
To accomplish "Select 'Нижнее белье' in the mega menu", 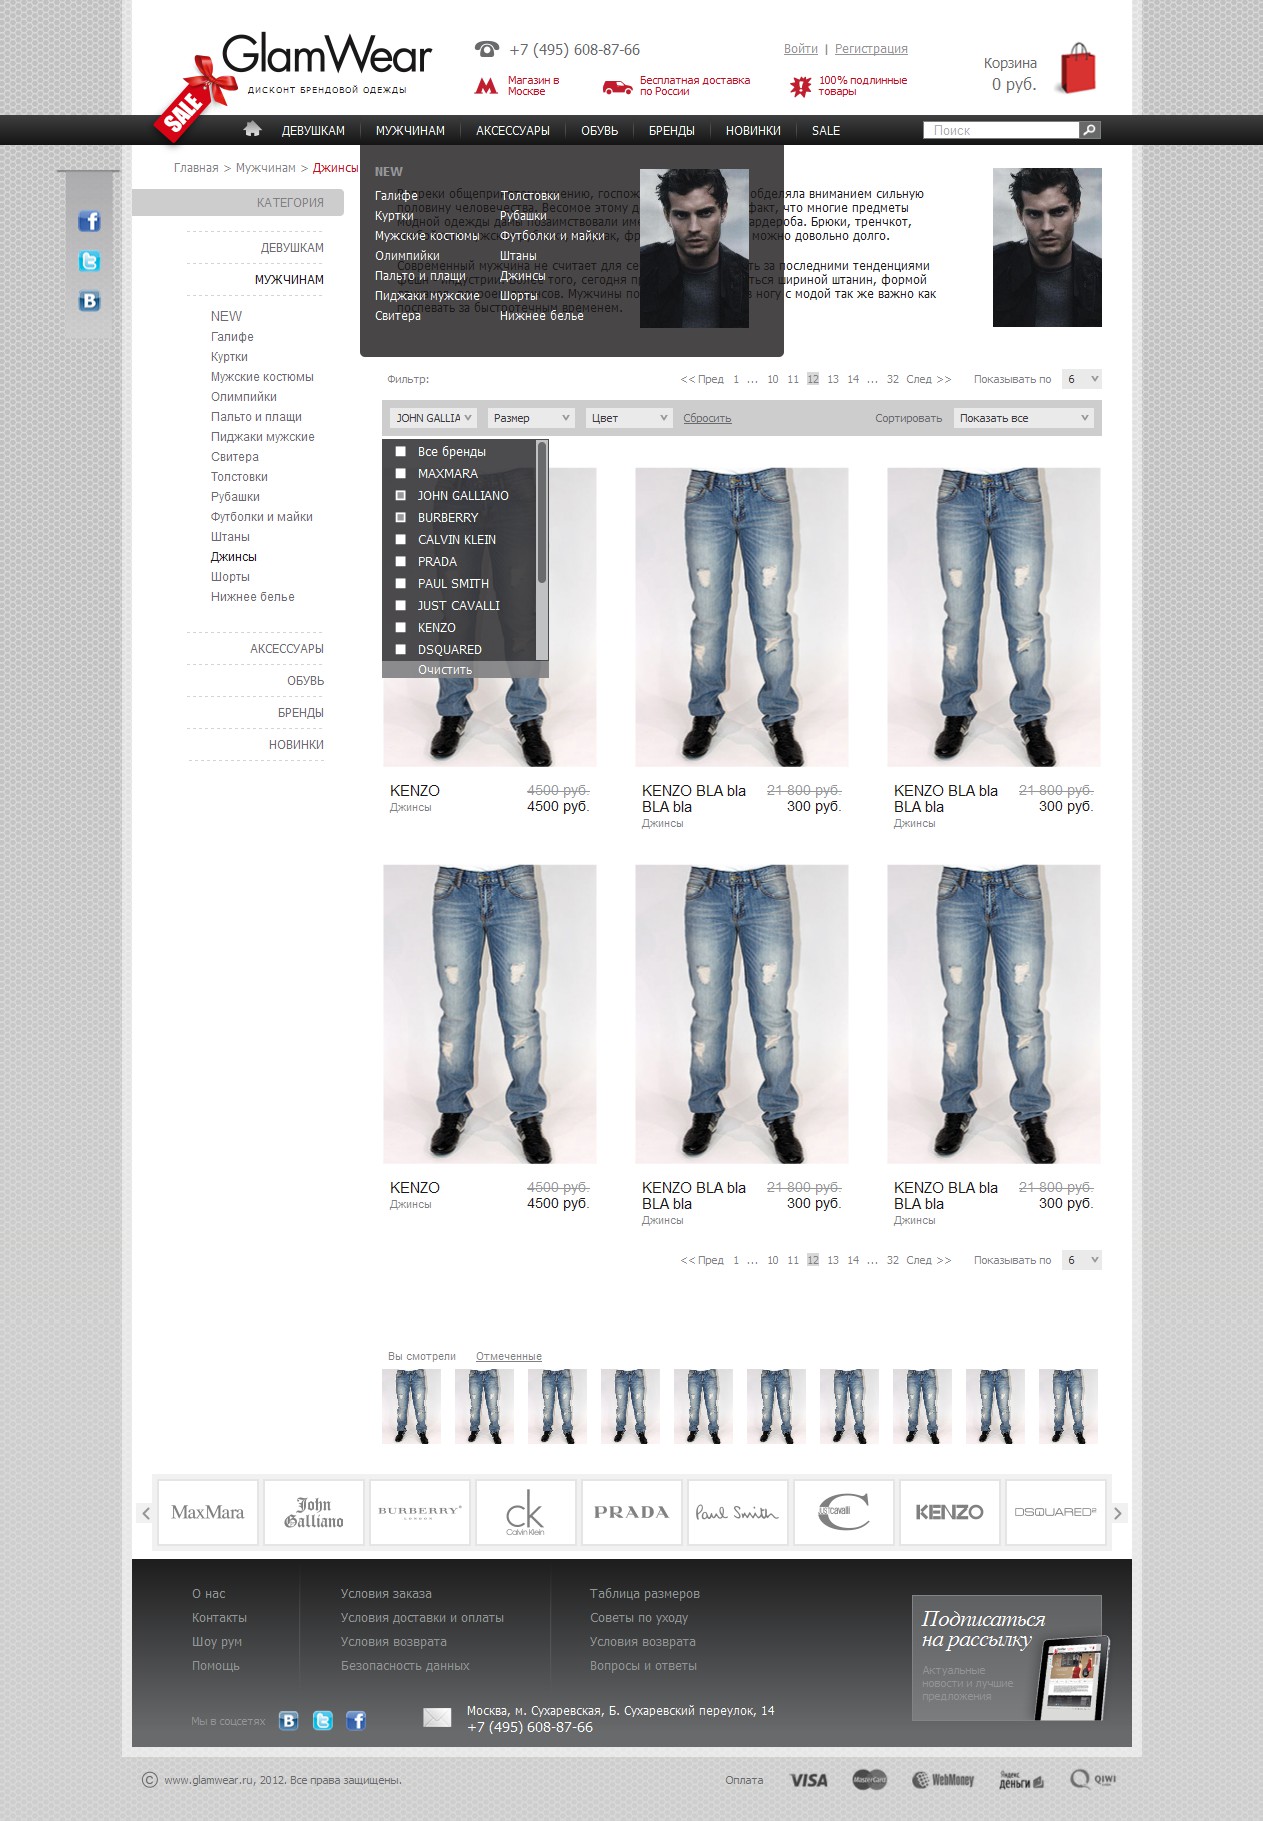I will tap(541, 316).
